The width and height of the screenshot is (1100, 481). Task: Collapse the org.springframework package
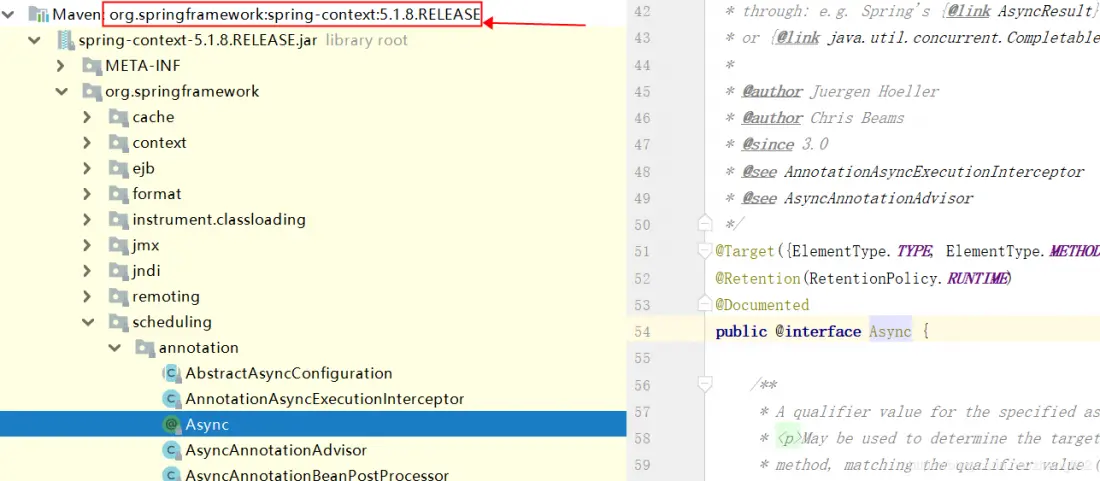pyautogui.click(x=61, y=92)
